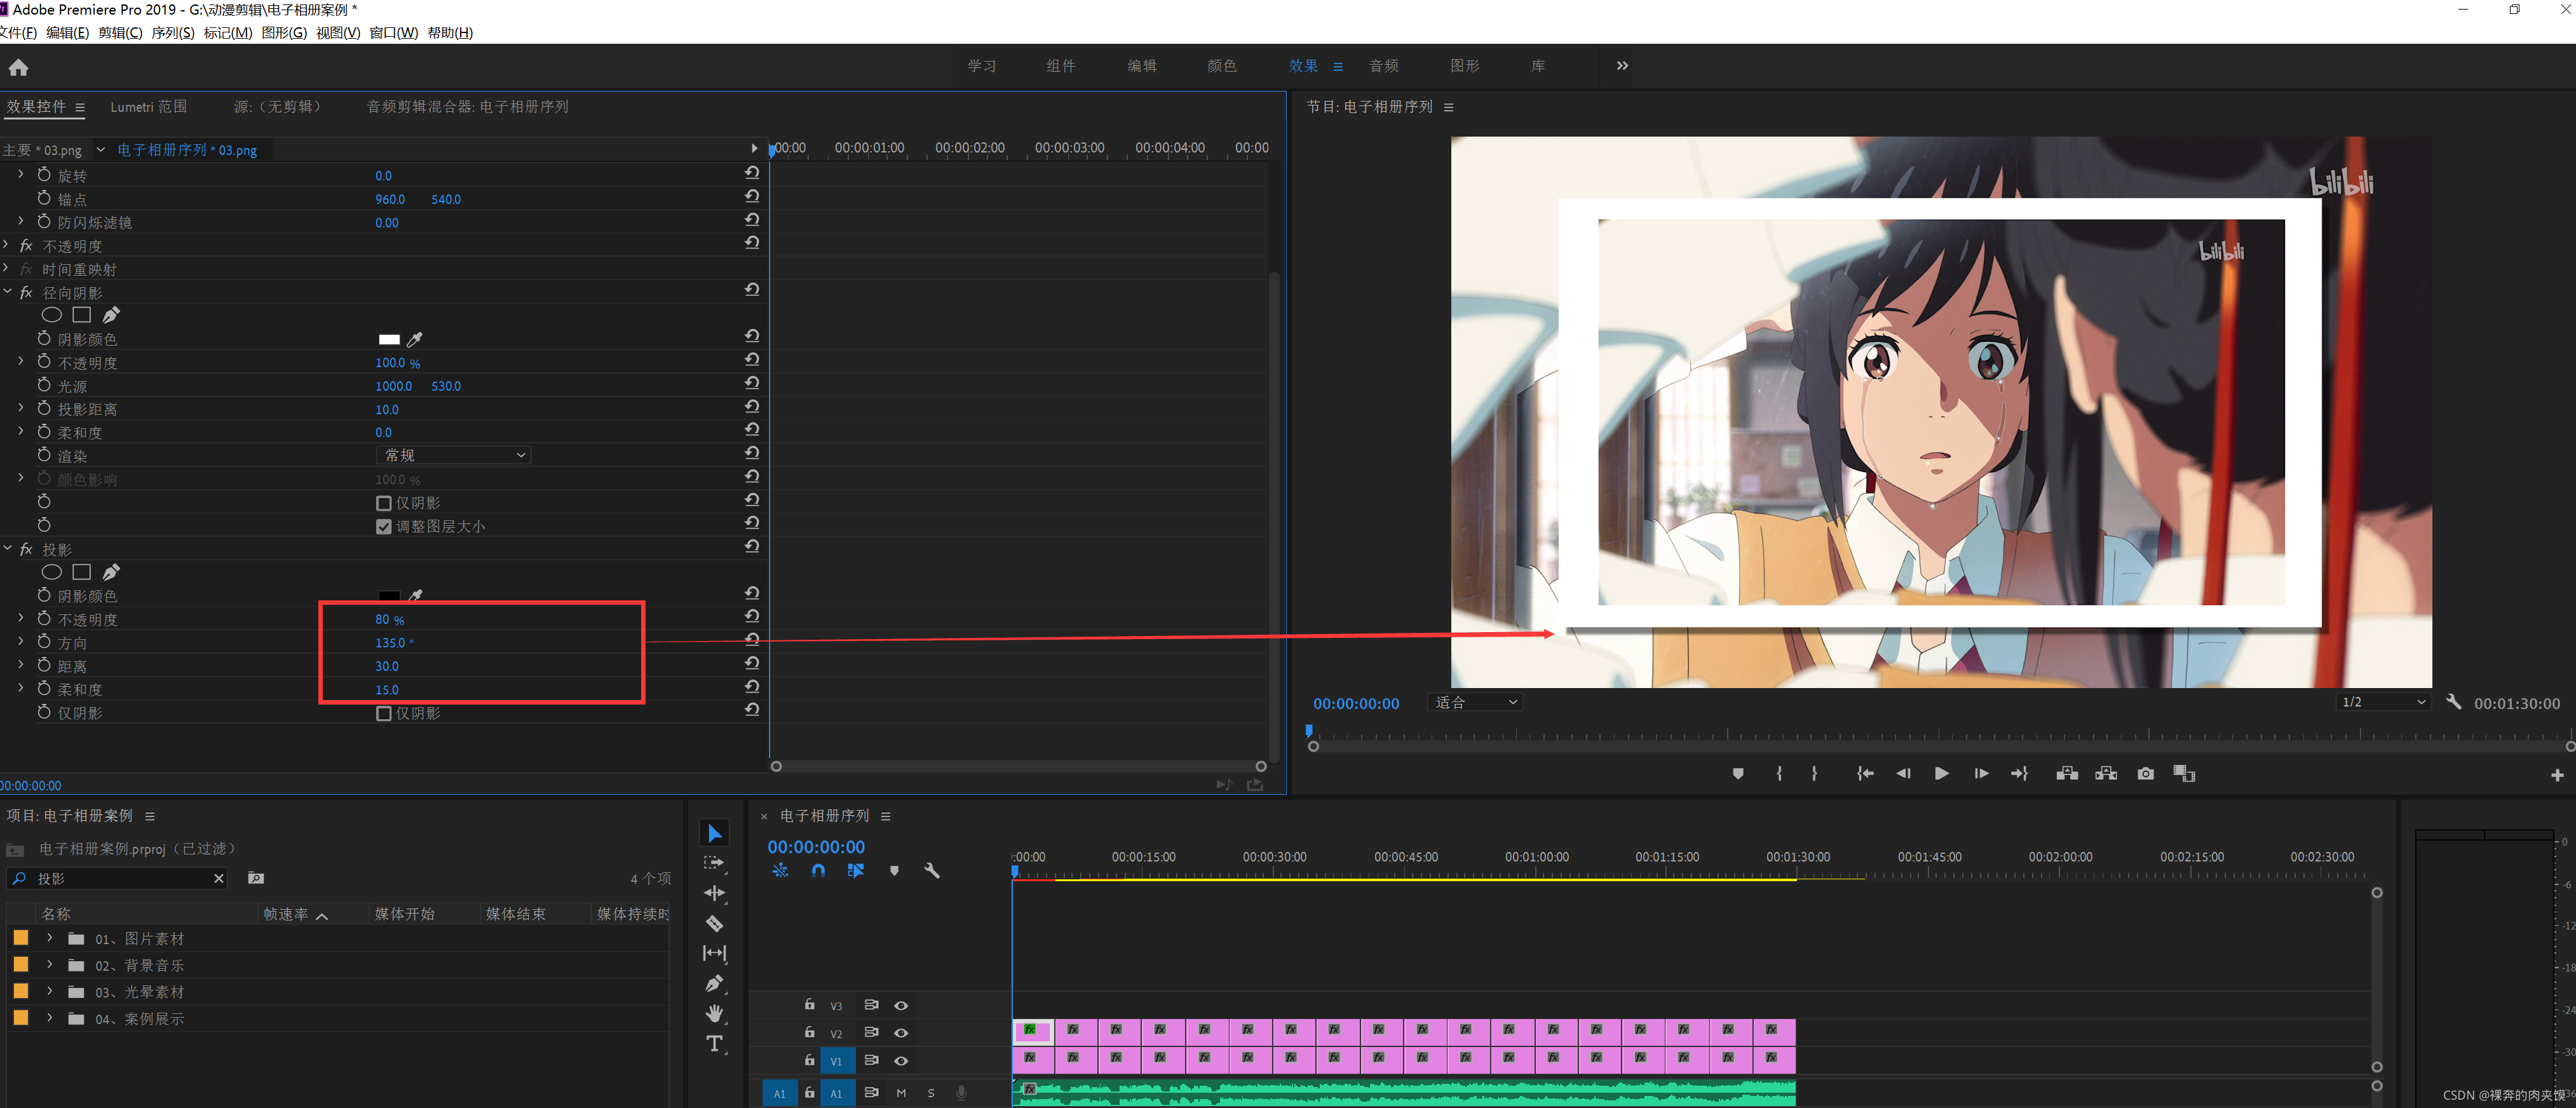The image size is (2576, 1108).
Task: Export frame camera icon
Action: point(2145,773)
